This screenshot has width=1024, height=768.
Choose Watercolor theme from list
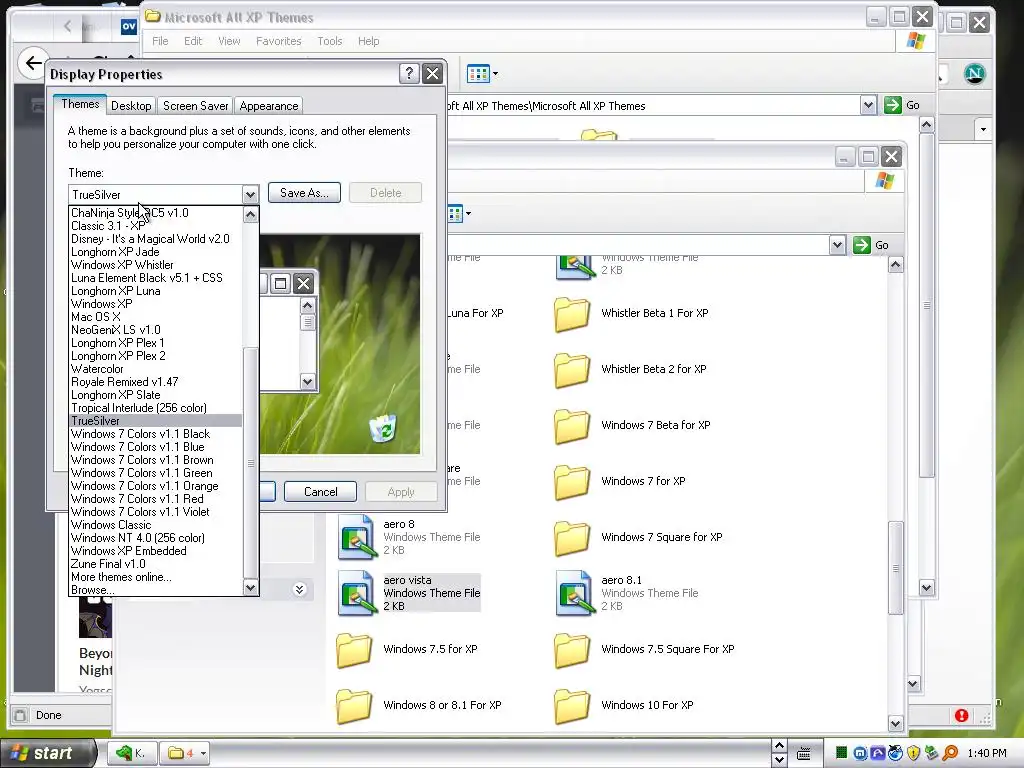(155, 369)
